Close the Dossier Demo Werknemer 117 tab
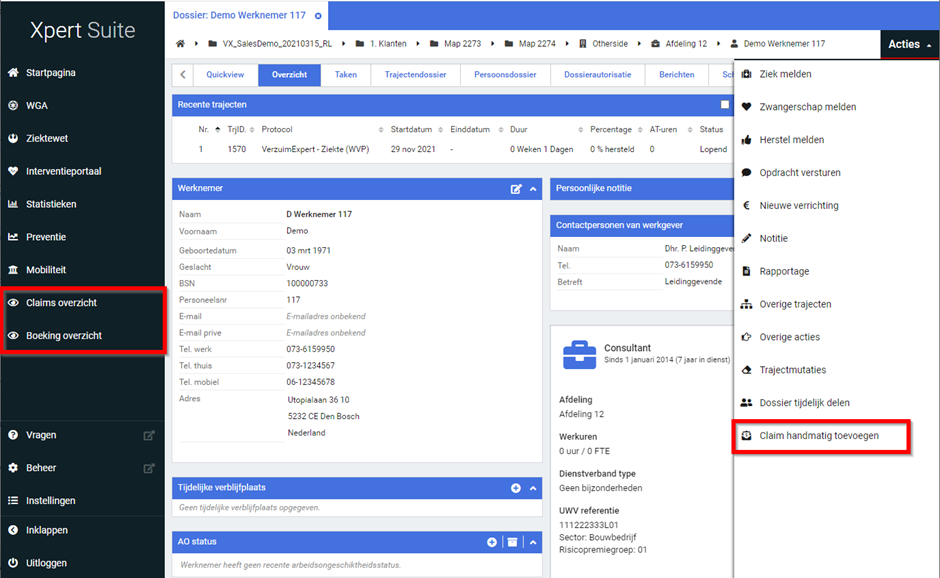Viewport: 940px width, 578px height. [318, 16]
